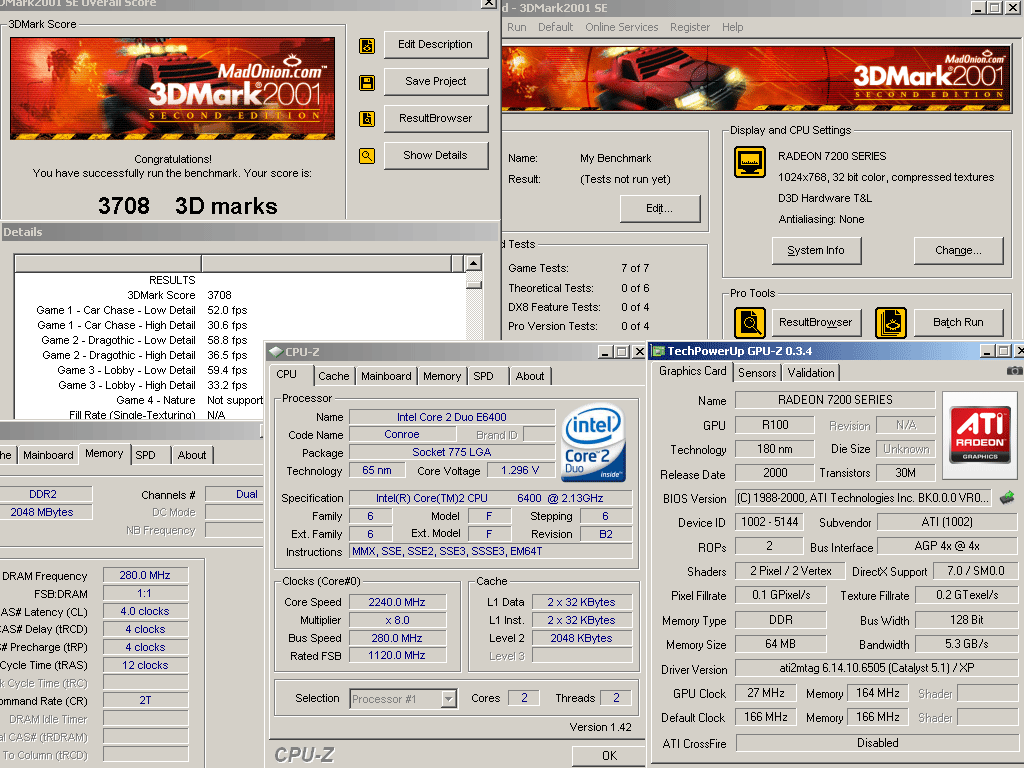Viewport: 1024px width, 768px height.
Task: Open the Online Services menu
Action: coord(622,27)
